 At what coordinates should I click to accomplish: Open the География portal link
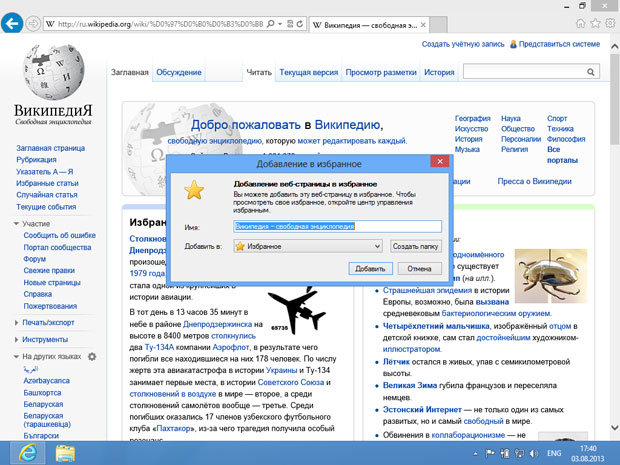pyautogui.click(x=473, y=118)
